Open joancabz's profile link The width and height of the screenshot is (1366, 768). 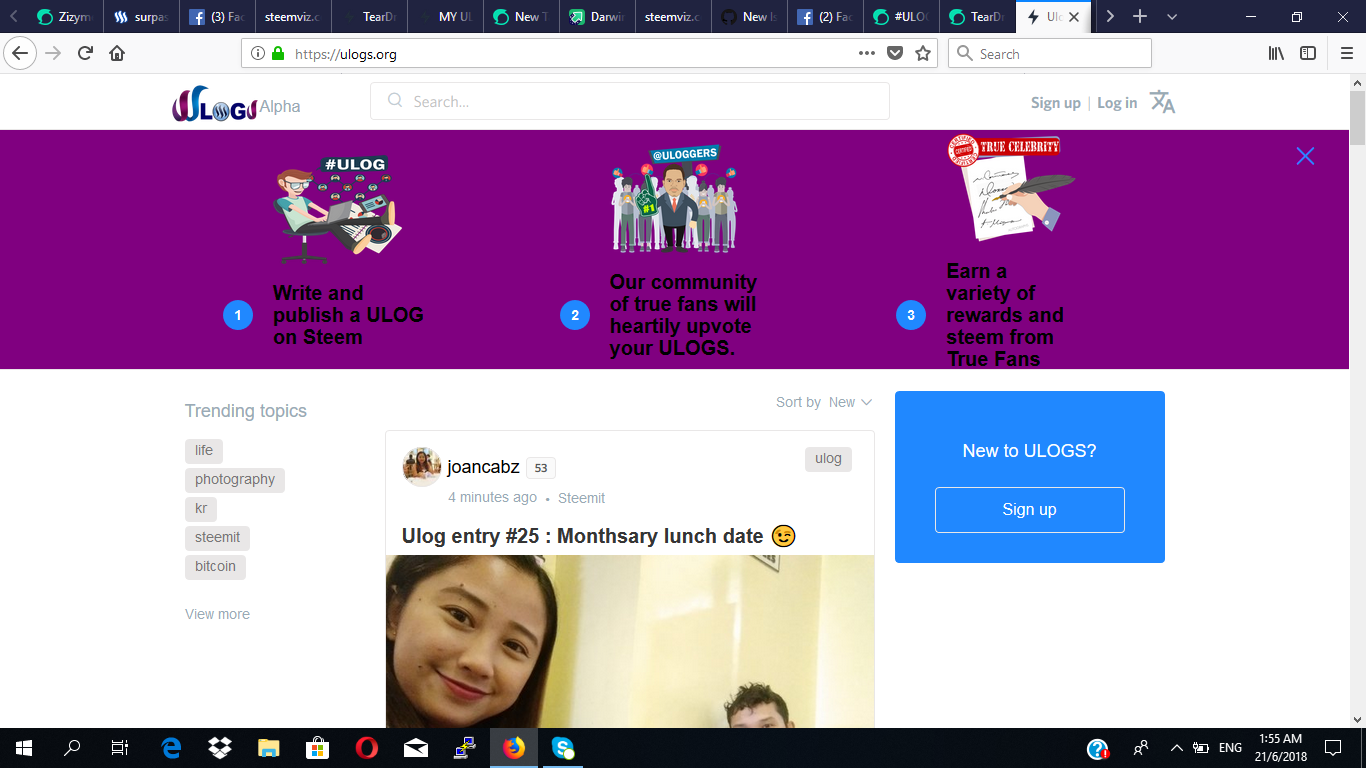click(x=485, y=467)
